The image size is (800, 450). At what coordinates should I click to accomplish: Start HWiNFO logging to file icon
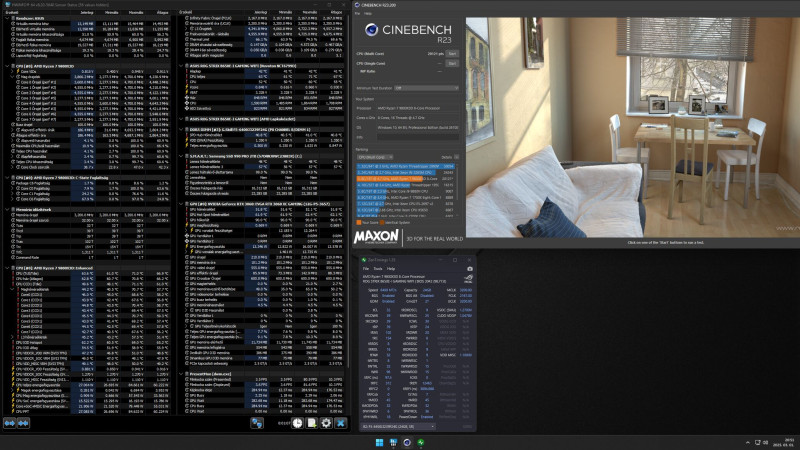312,423
